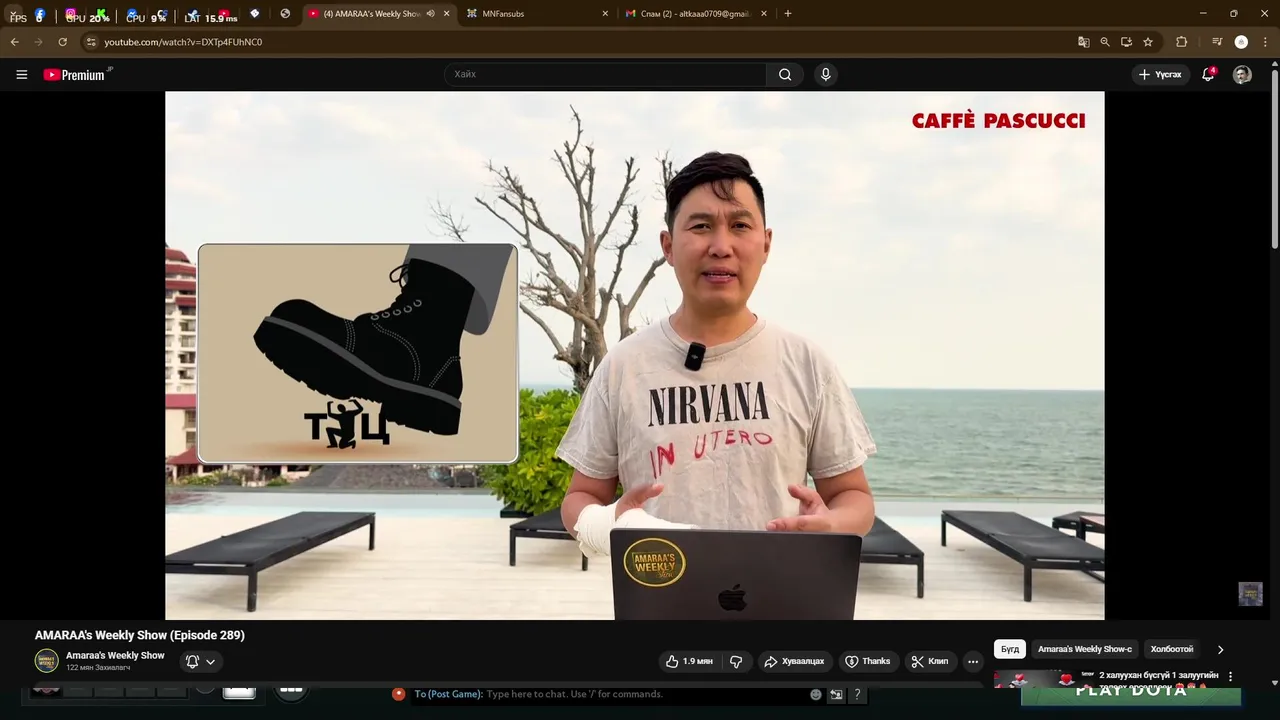Select the Amaraa's Weekly Show-с chip
The image size is (1280, 720).
point(1085,649)
